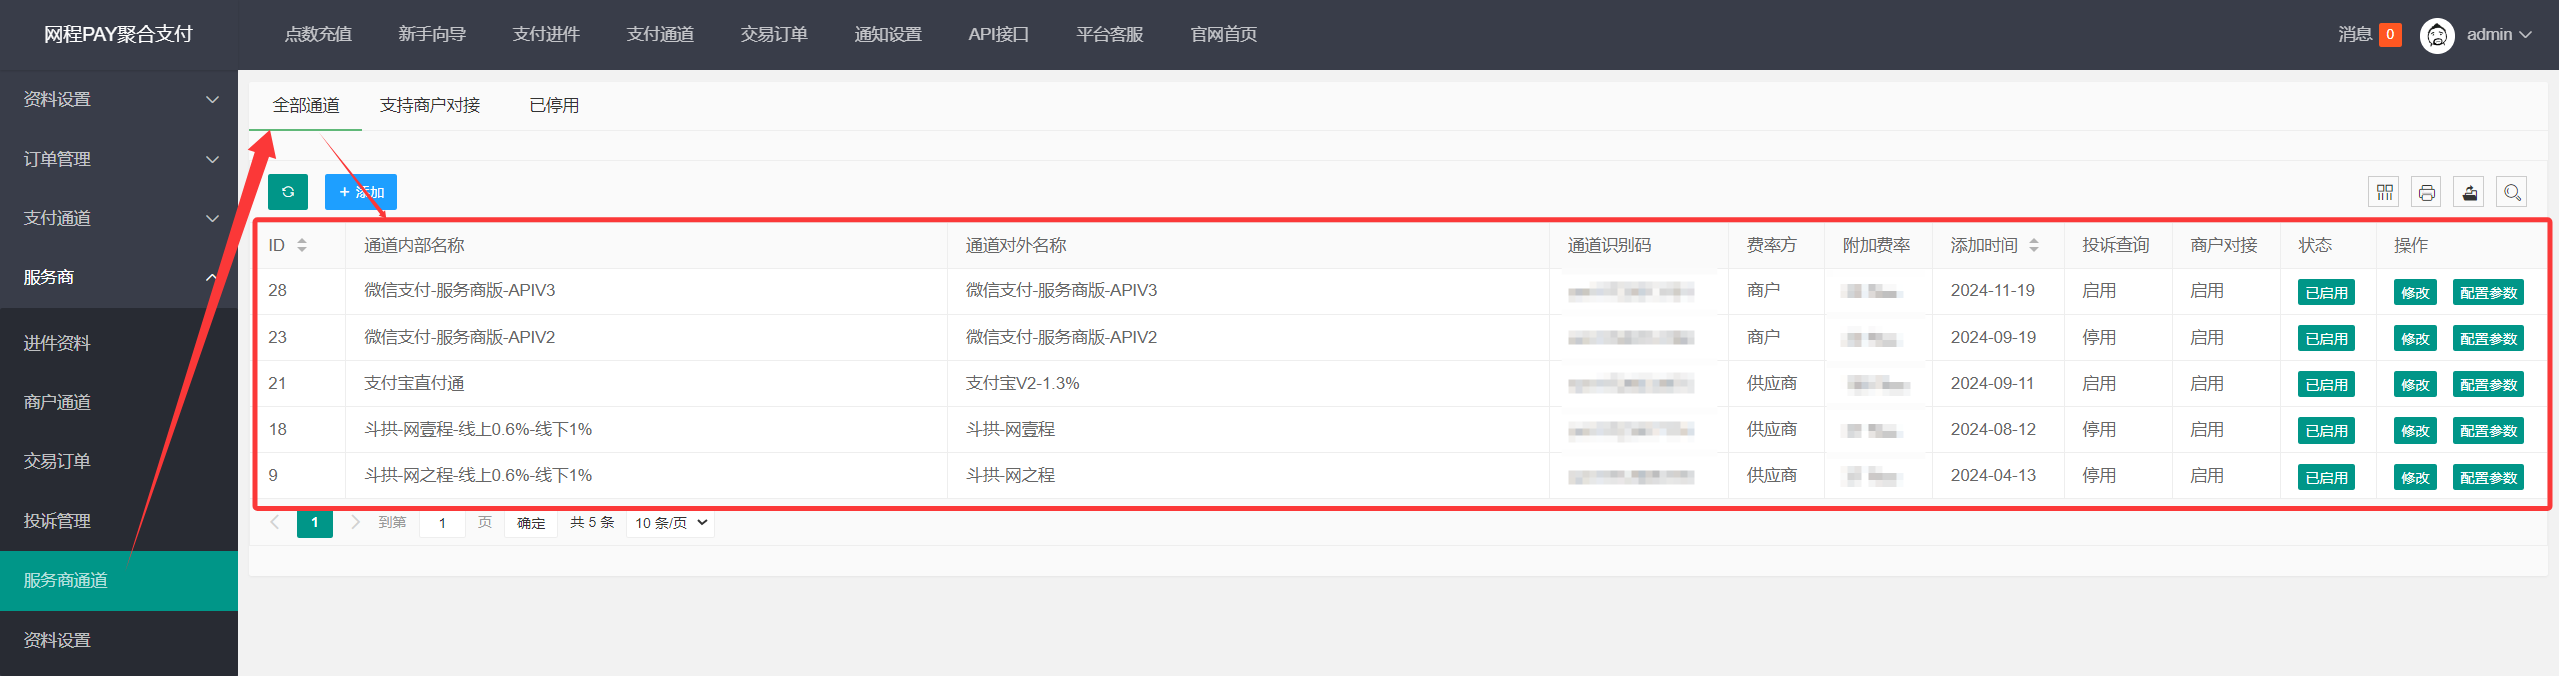Open the search magnifier icon
This screenshot has width=2559, height=676.
[x=2511, y=192]
